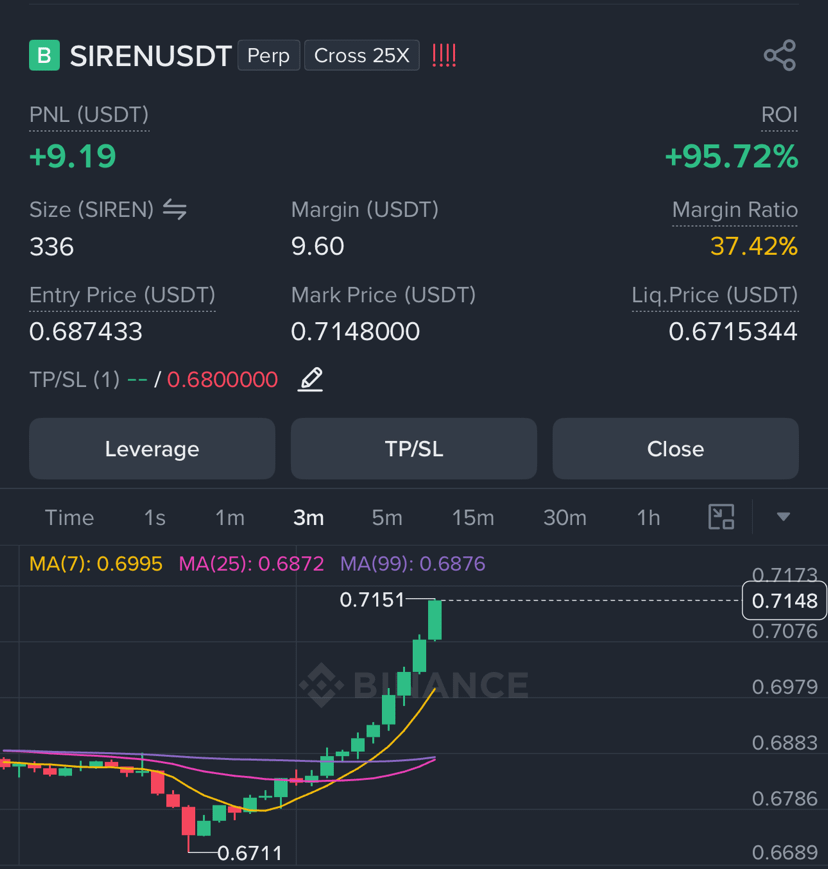Tap the SIRENUSDT symbol name
Image resolution: width=828 pixels, height=869 pixels.
151,56
